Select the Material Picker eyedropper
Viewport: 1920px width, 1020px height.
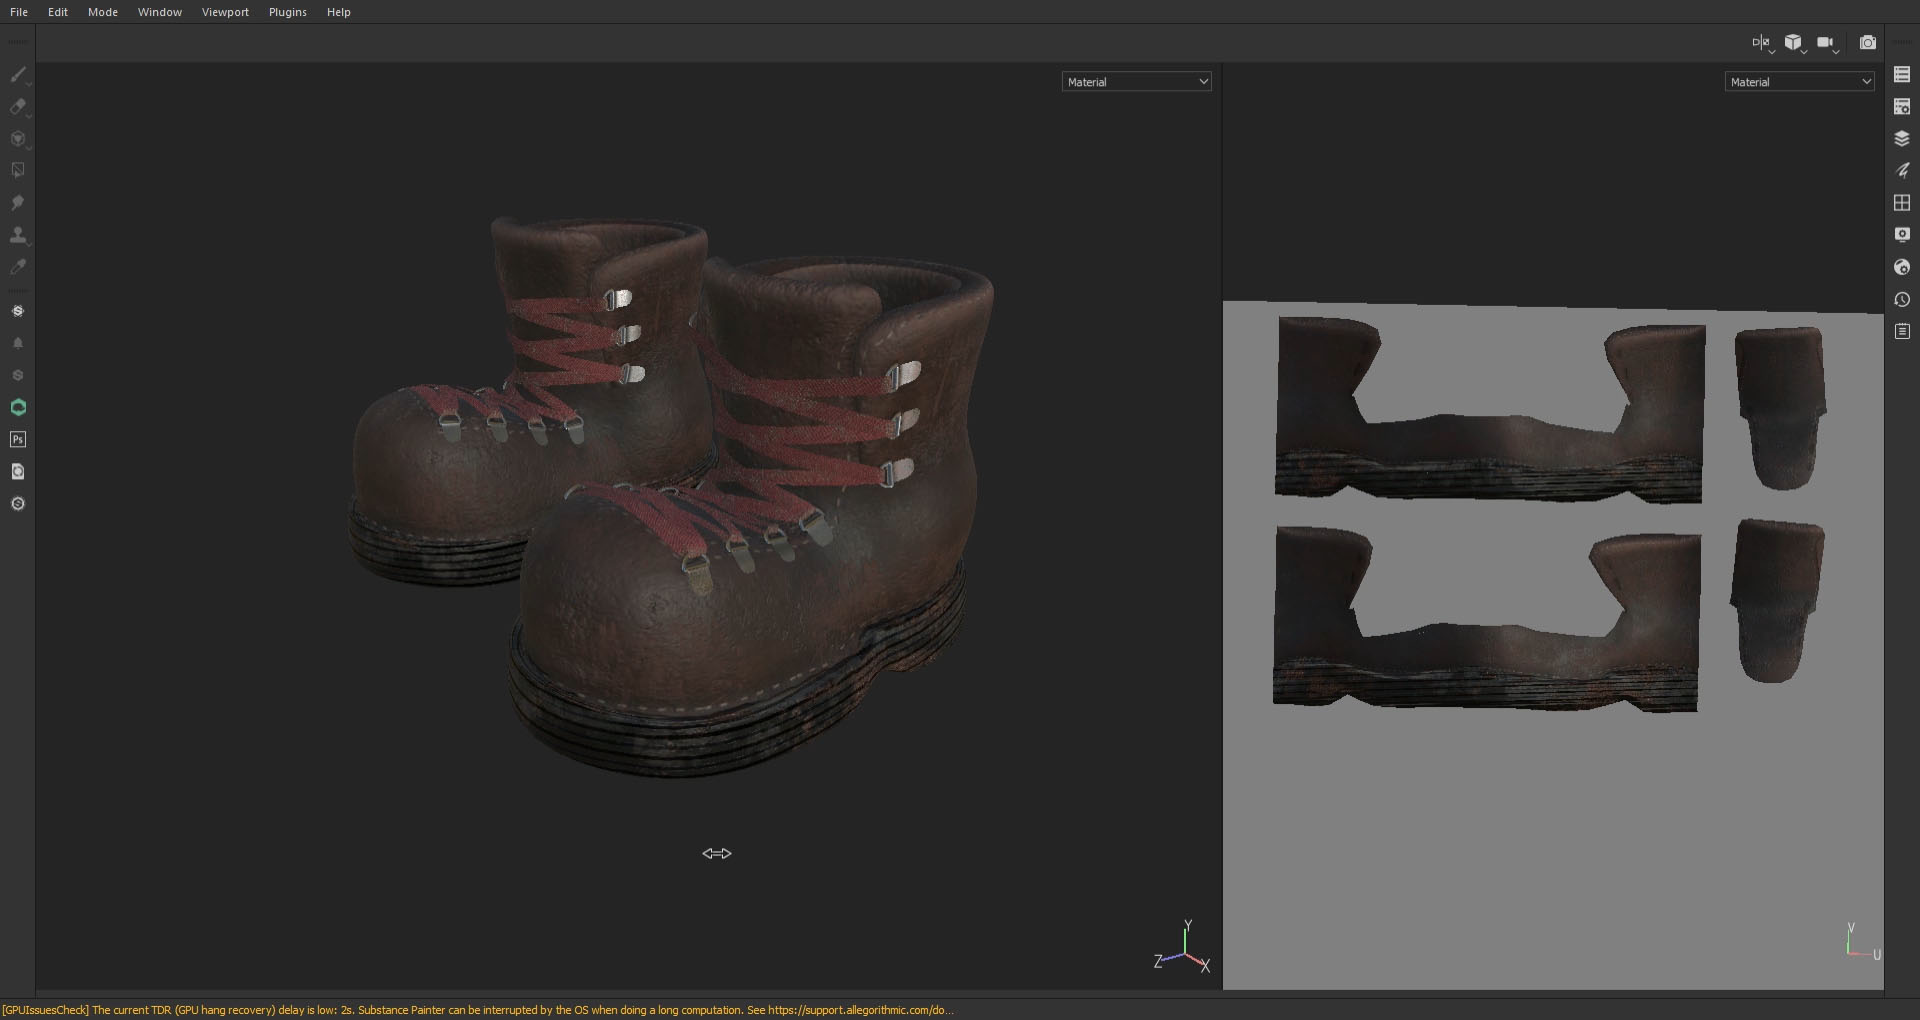[x=17, y=267]
